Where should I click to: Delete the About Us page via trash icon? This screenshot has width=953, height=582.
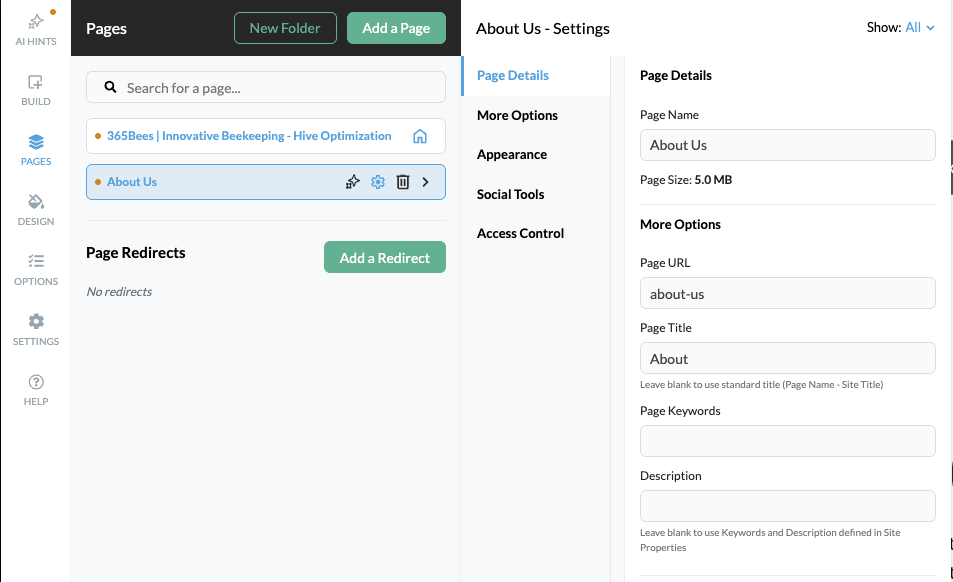[x=403, y=182]
